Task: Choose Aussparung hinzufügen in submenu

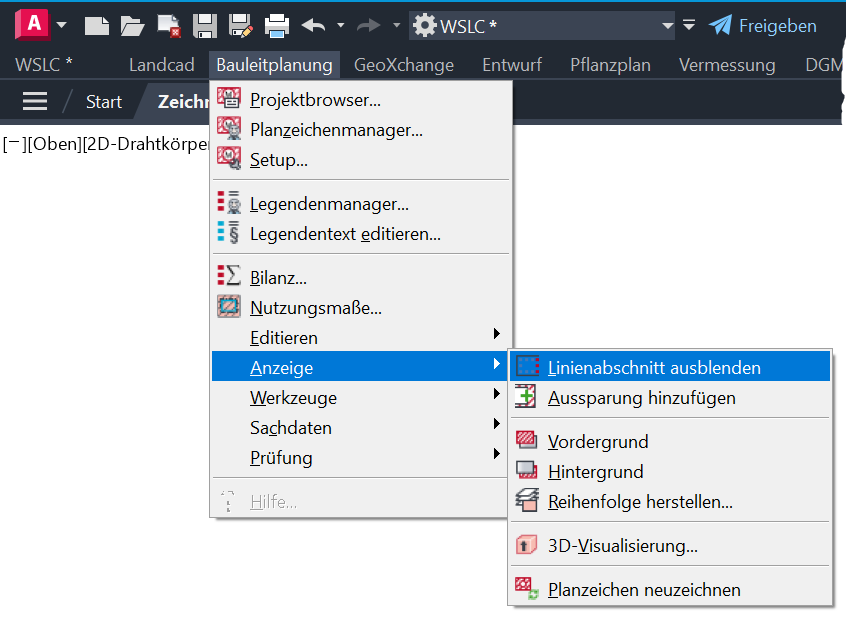Action: [641, 398]
